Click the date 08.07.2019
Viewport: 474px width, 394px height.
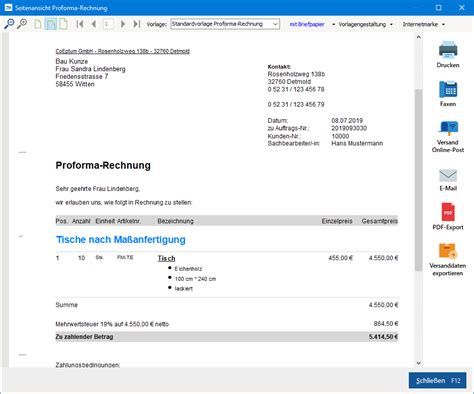coord(347,121)
